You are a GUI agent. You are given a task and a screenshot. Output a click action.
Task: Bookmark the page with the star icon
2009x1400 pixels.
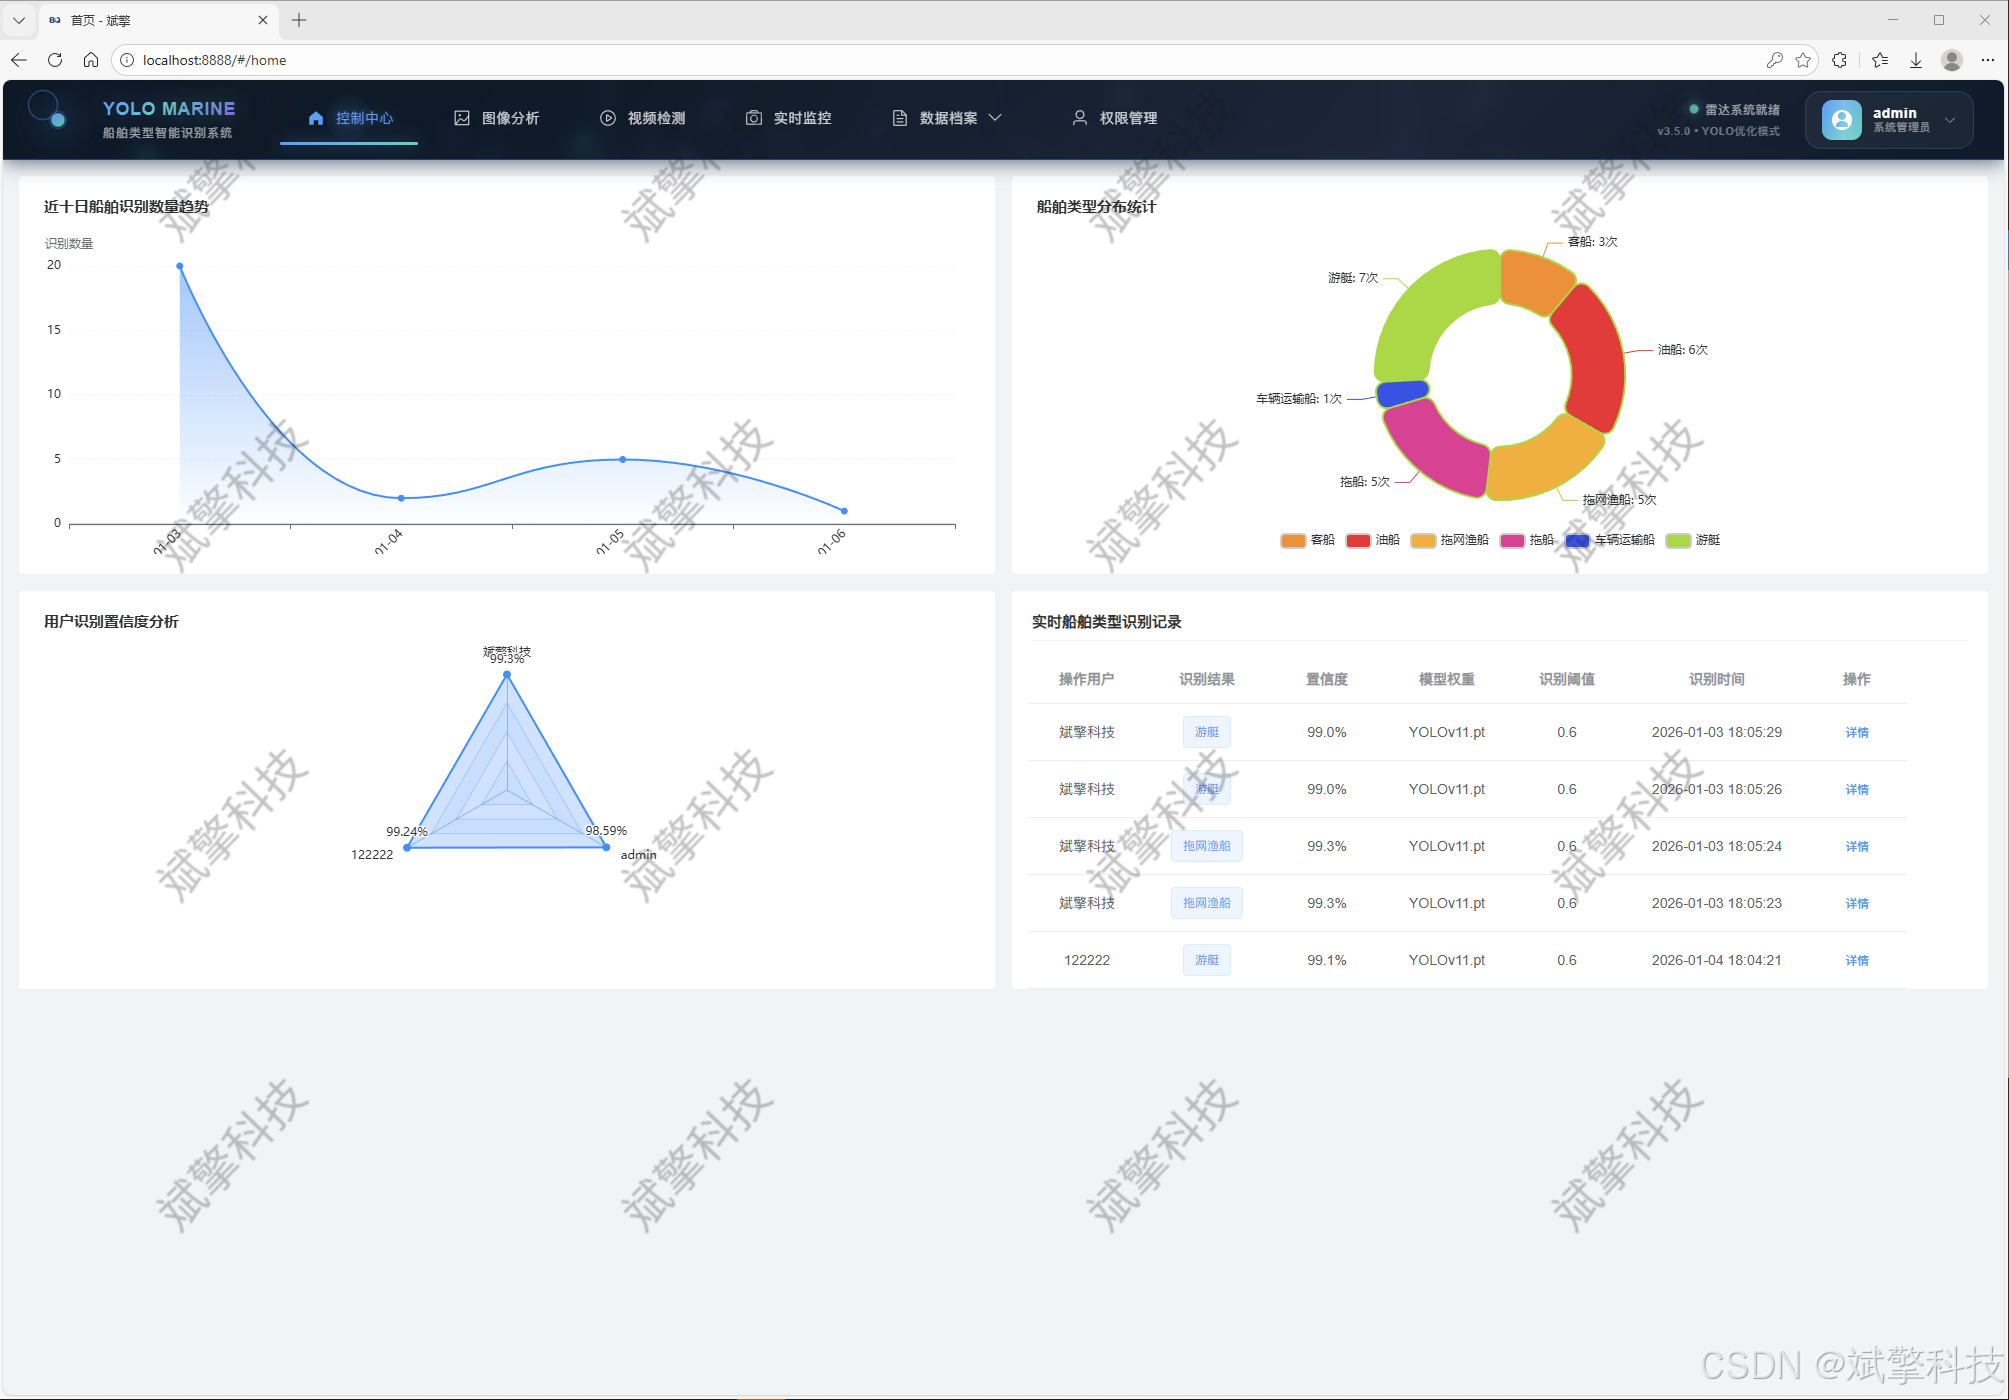pyautogui.click(x=1803, y=60)
